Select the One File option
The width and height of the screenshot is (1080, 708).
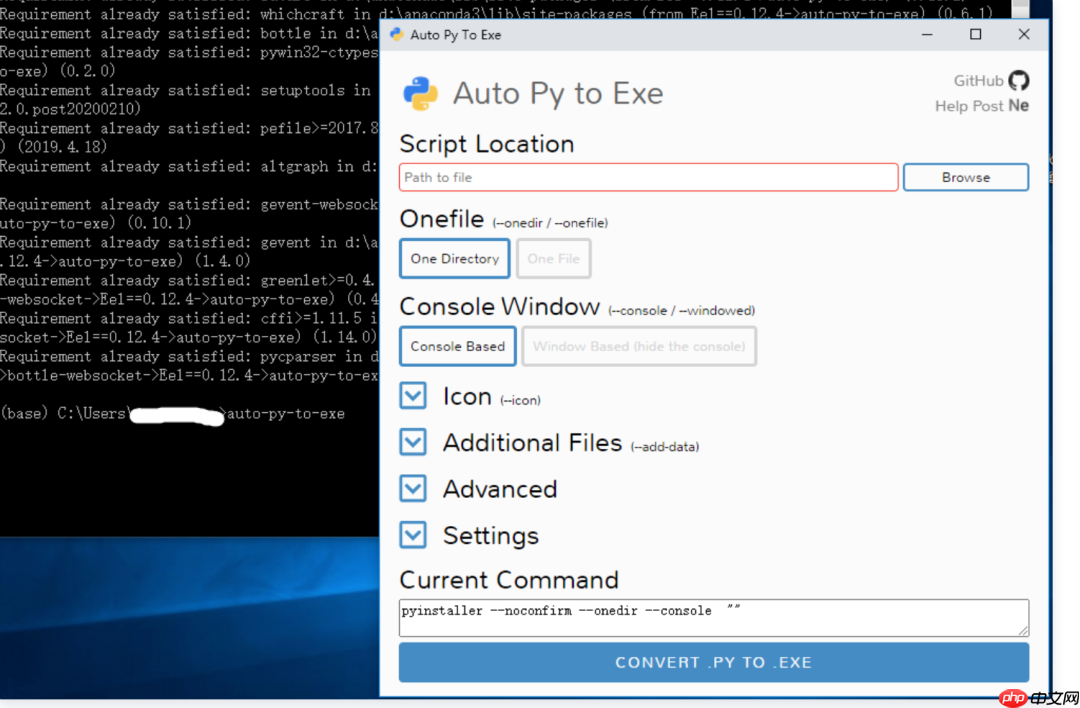pyautogui.click(x=553, y=258)
